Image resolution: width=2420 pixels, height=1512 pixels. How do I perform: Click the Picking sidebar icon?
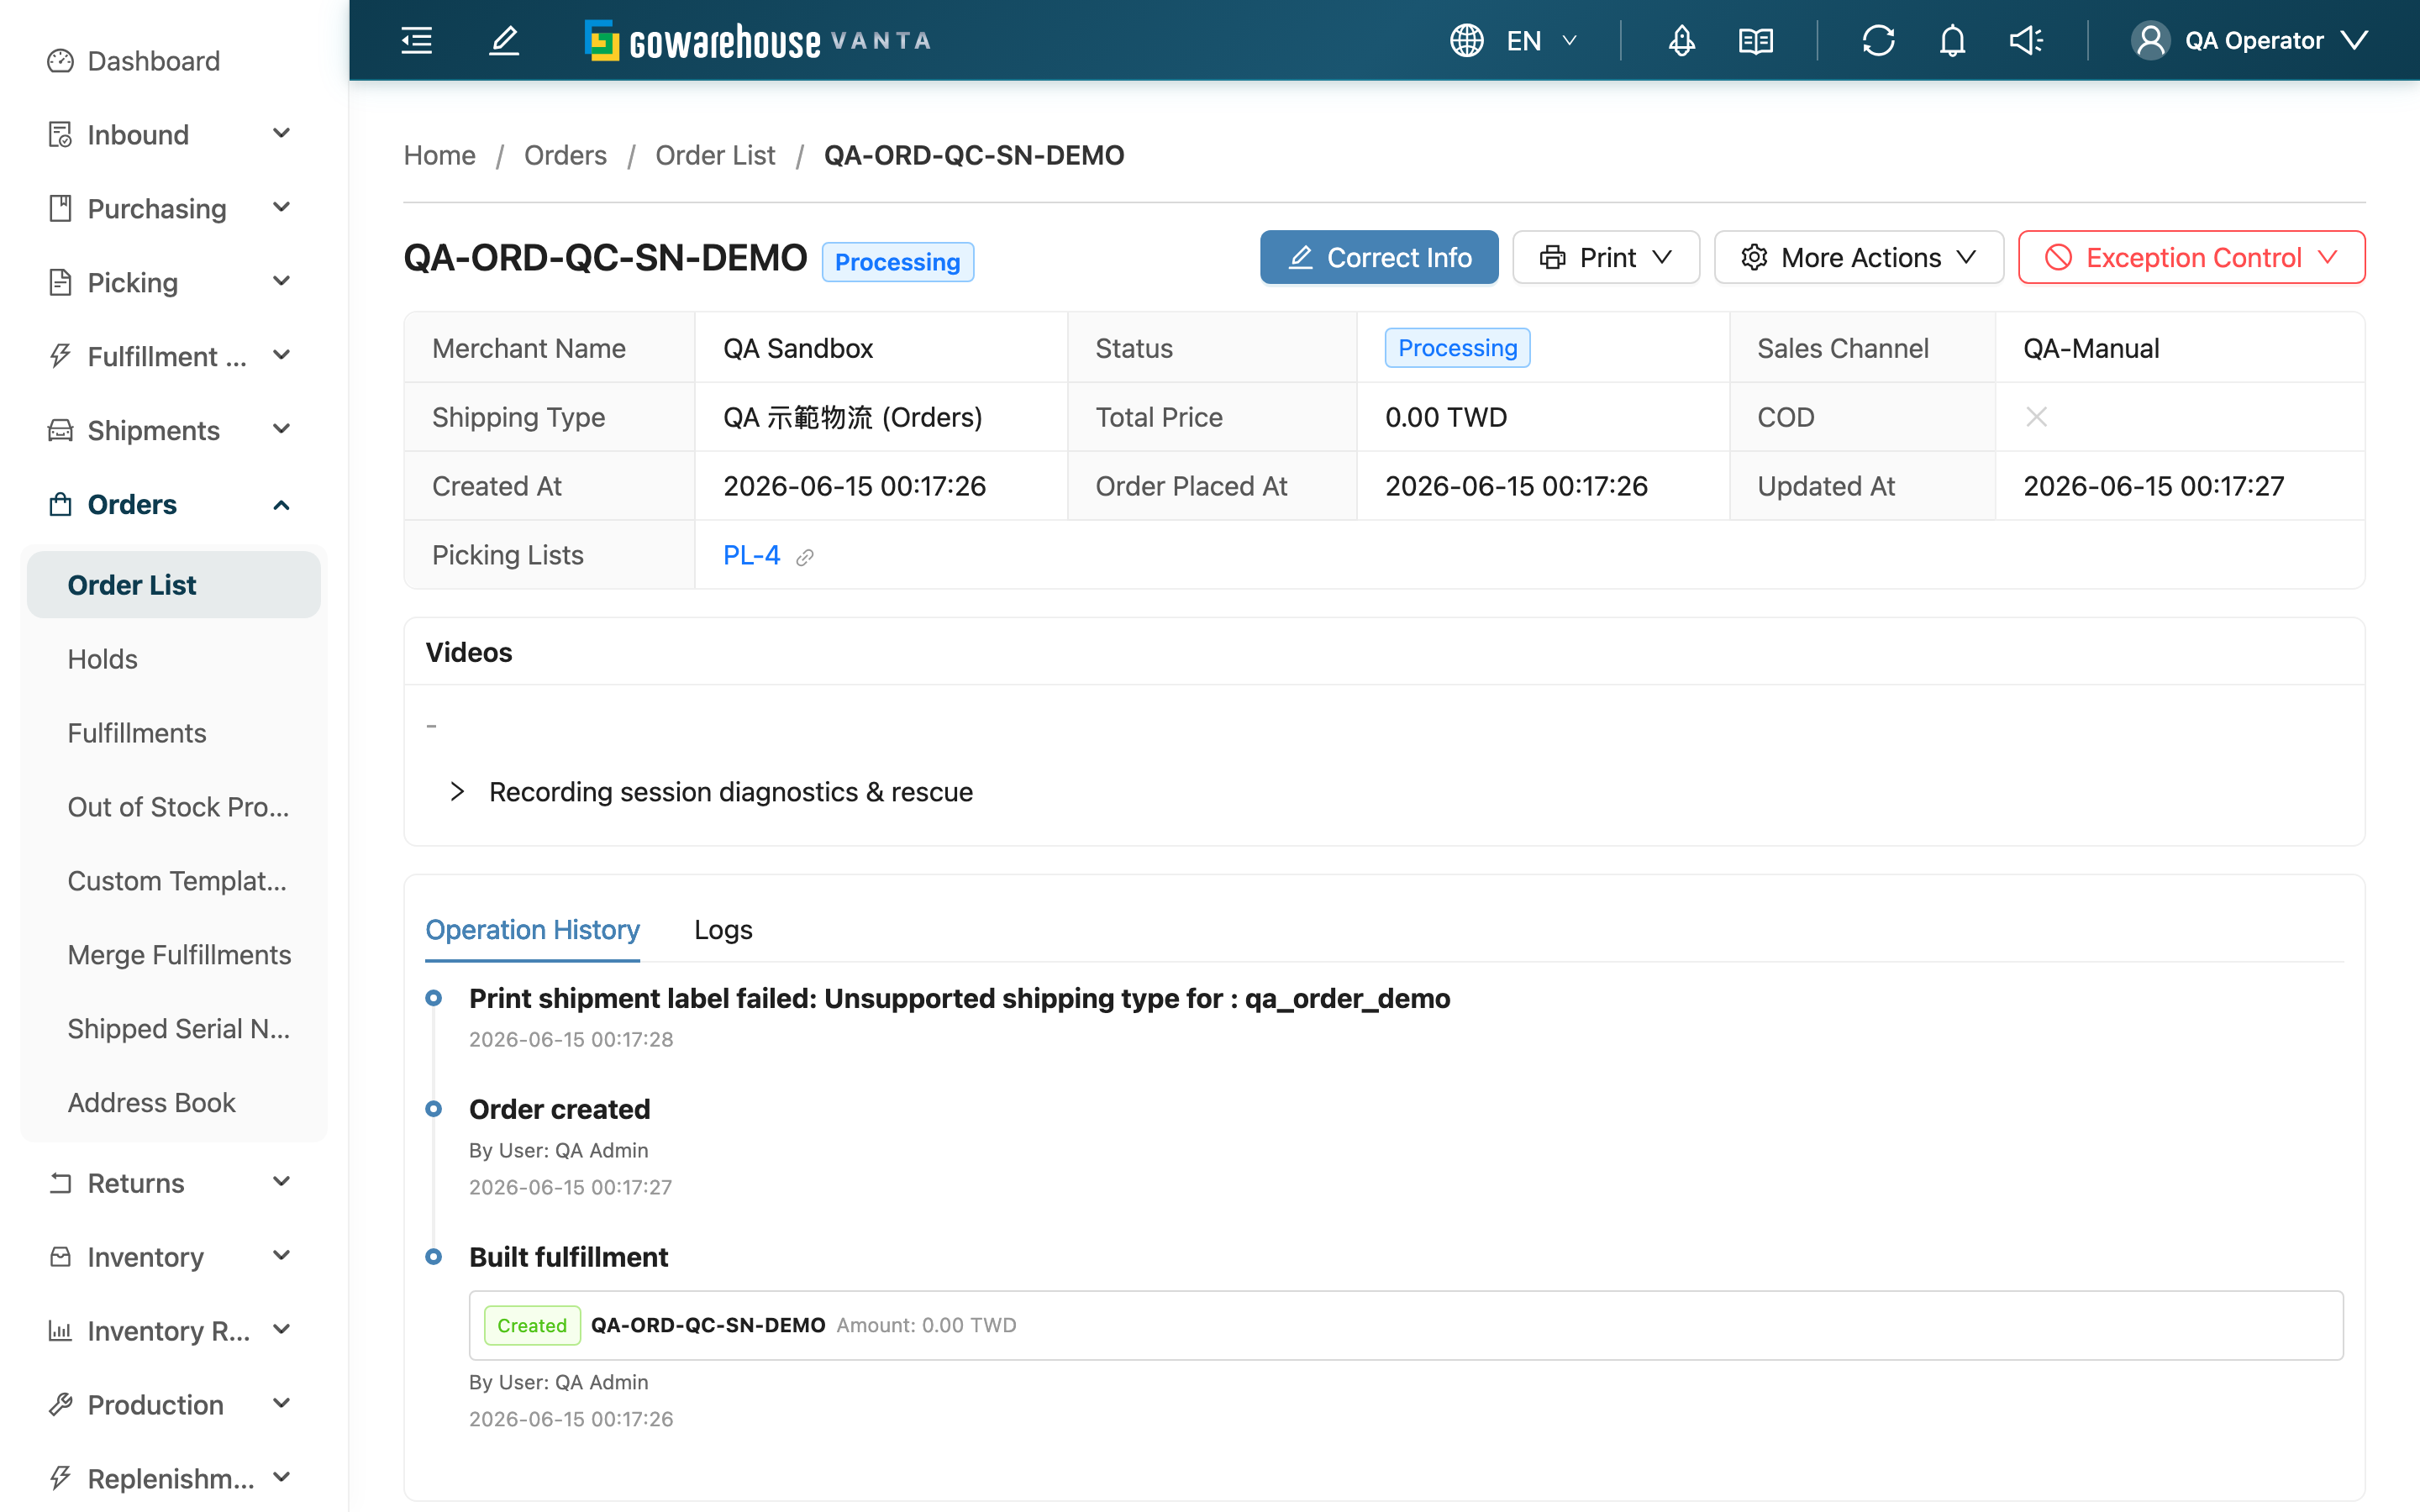[60, 282]
